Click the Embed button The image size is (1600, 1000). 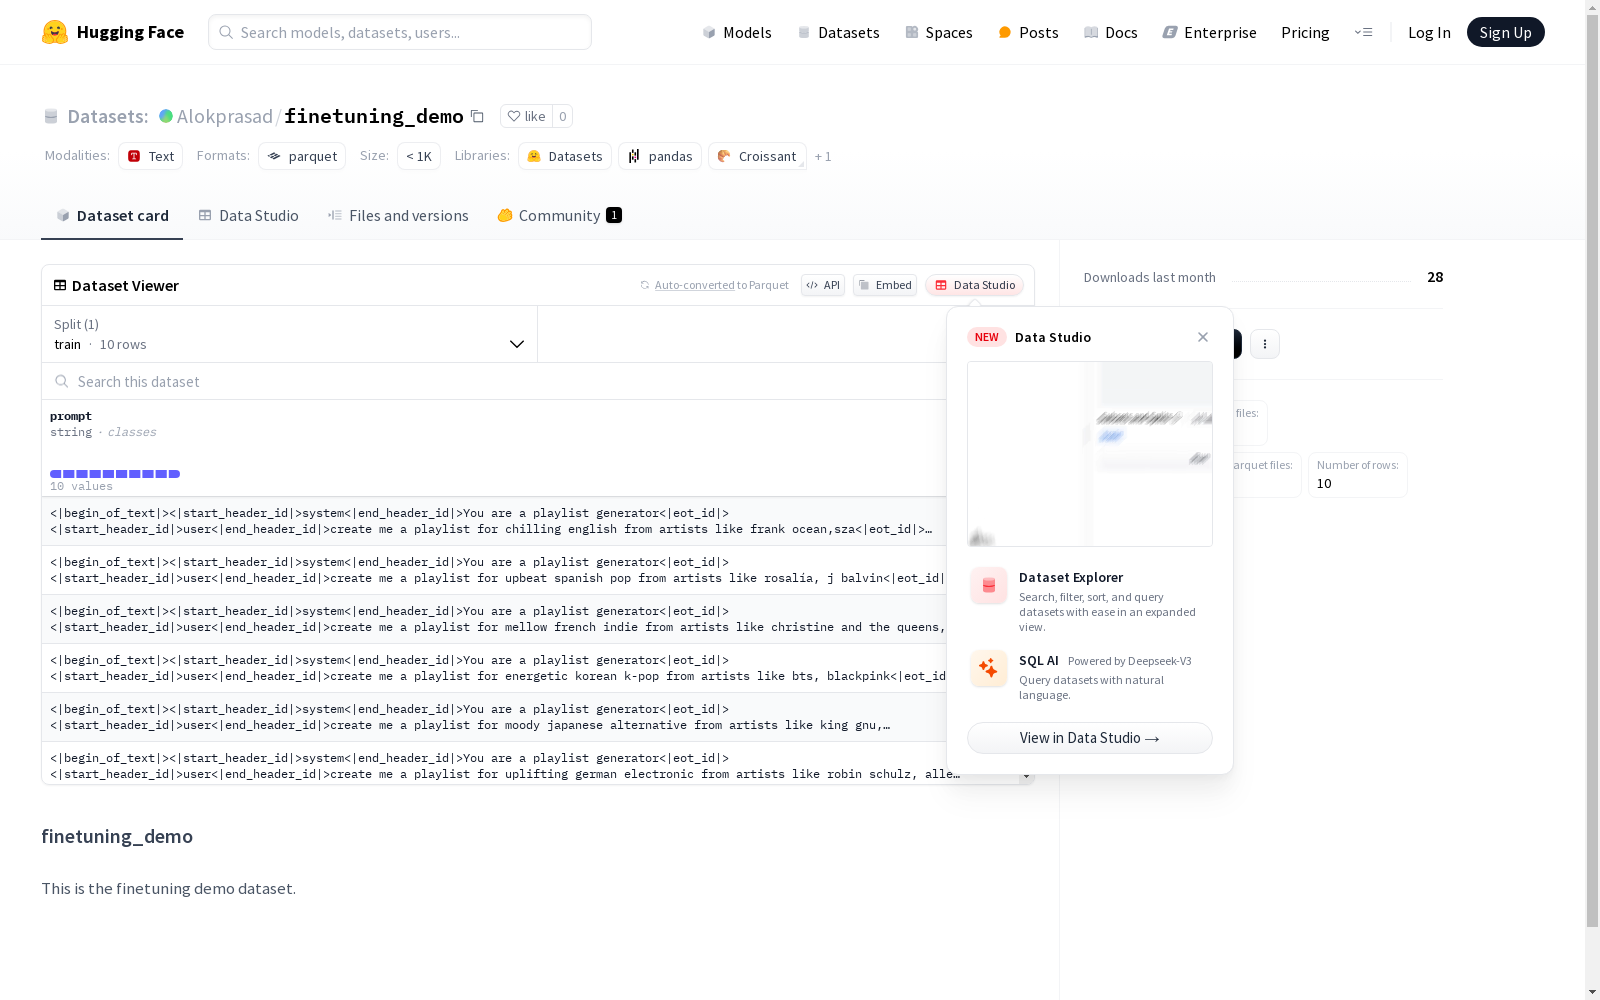(885, 285)
